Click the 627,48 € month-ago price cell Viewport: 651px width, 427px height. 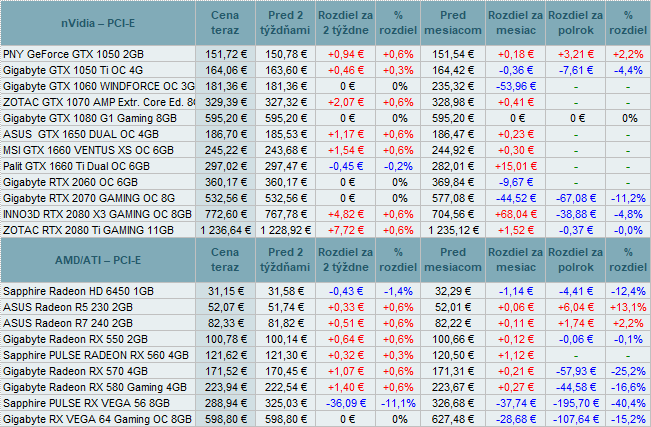coord(453,419)
